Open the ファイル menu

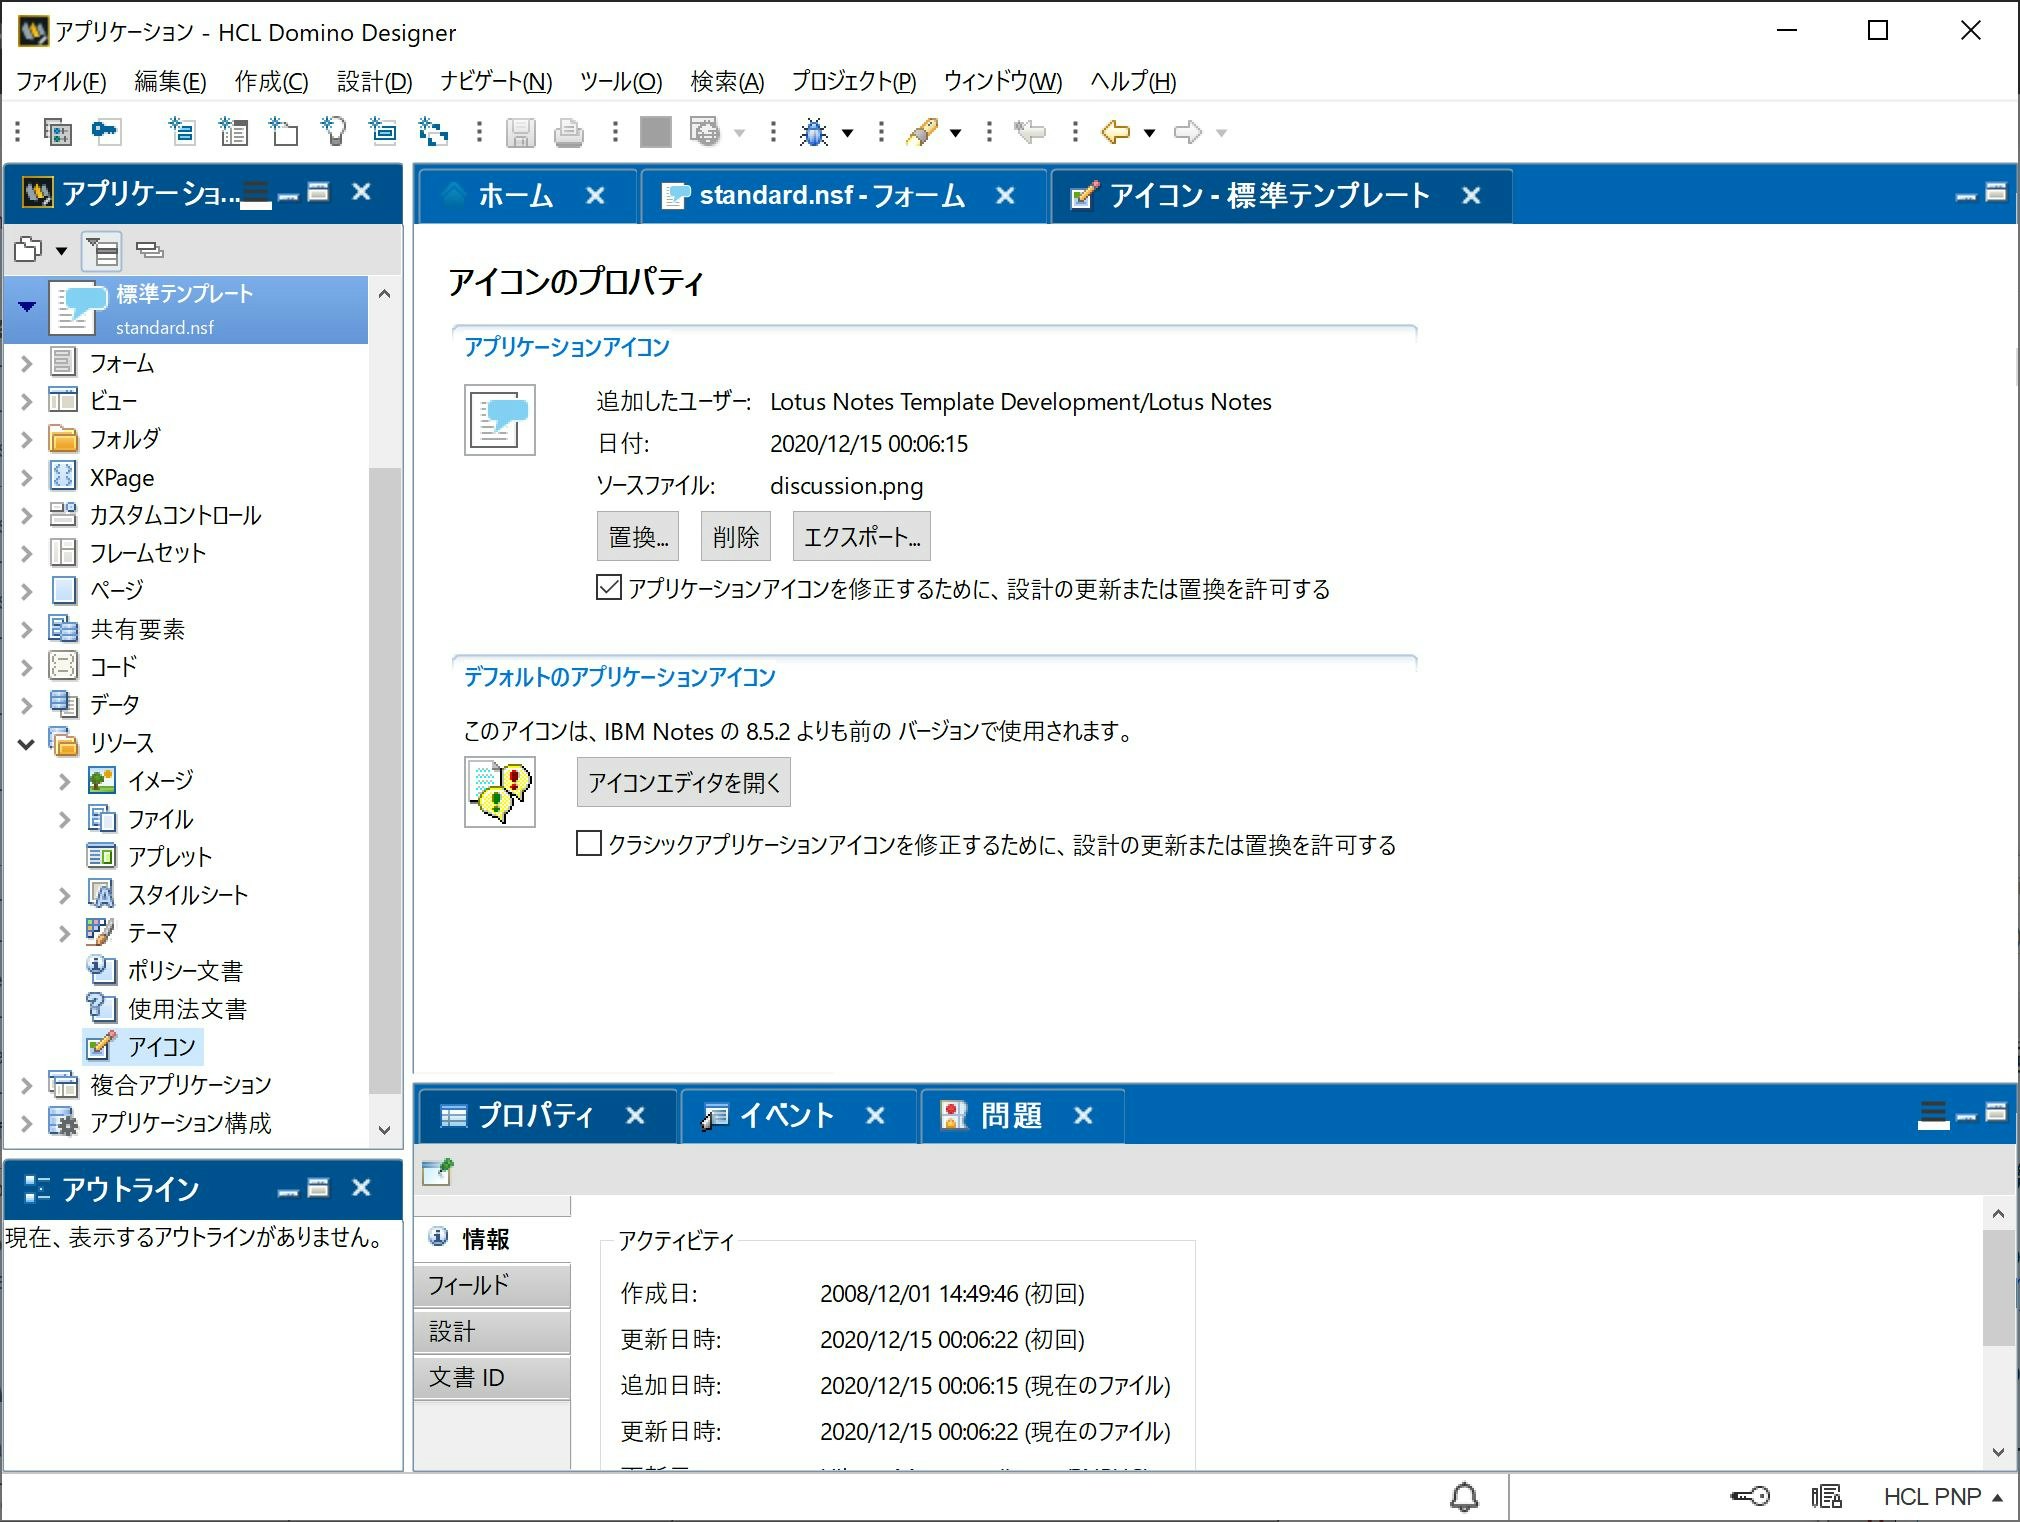[60, 81]
